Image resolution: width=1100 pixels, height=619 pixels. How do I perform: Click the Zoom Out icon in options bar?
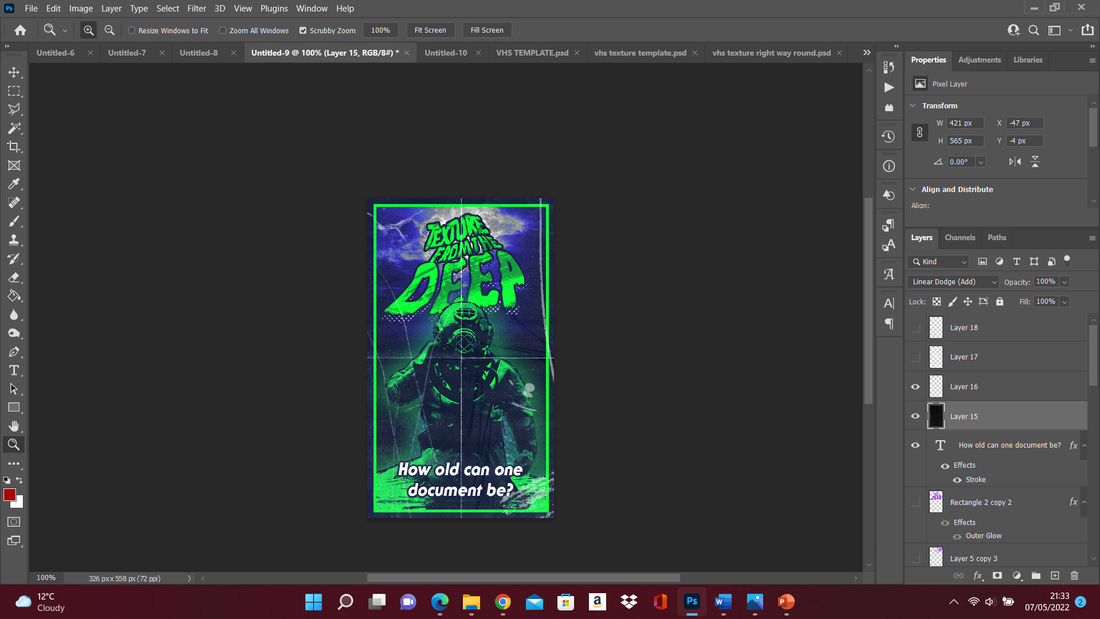[x=109, y=30]
